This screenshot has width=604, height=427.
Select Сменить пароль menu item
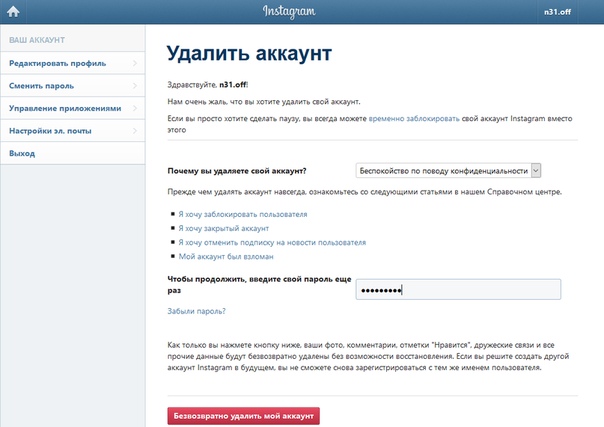[73, 86]
